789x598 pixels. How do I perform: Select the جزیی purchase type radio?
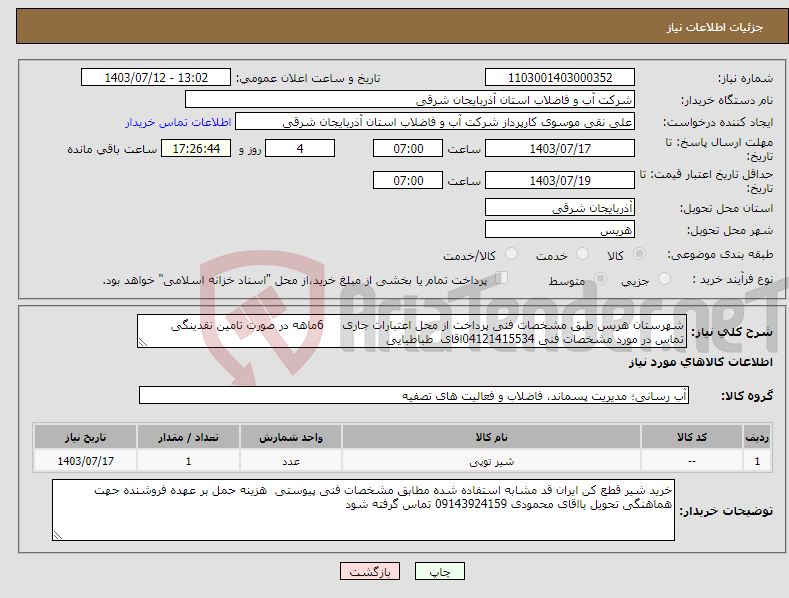pyautogui.click(x=664, y=279)
